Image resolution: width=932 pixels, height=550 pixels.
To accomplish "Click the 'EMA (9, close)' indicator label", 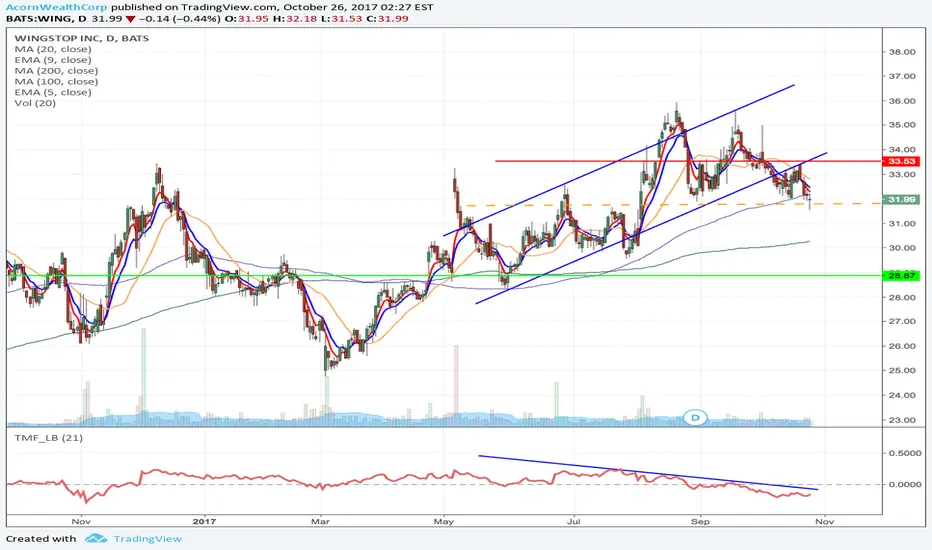I will (53, 60).
